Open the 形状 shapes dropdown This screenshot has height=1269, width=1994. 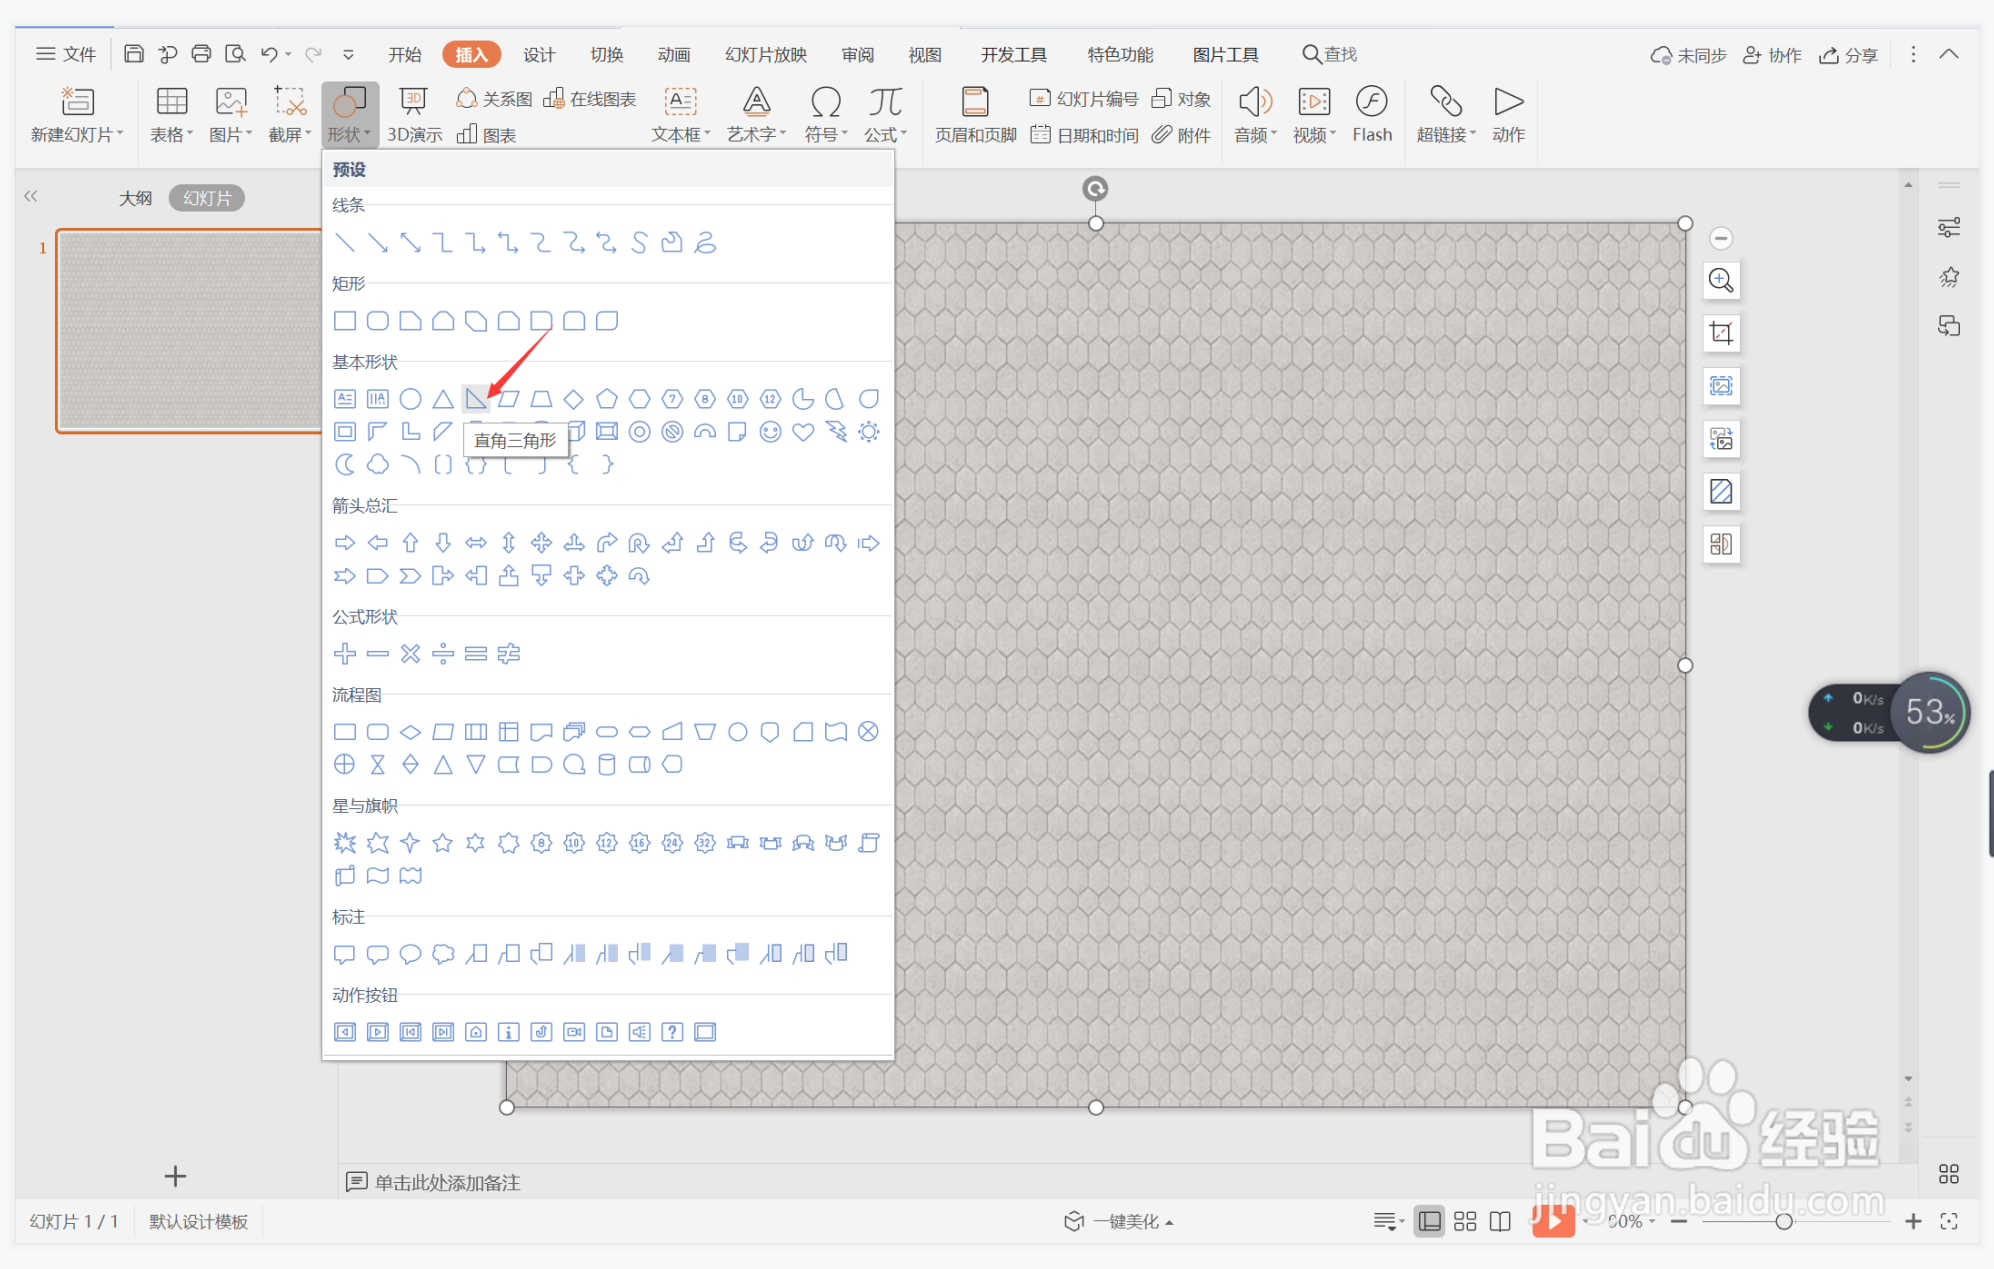coord(349,114)
